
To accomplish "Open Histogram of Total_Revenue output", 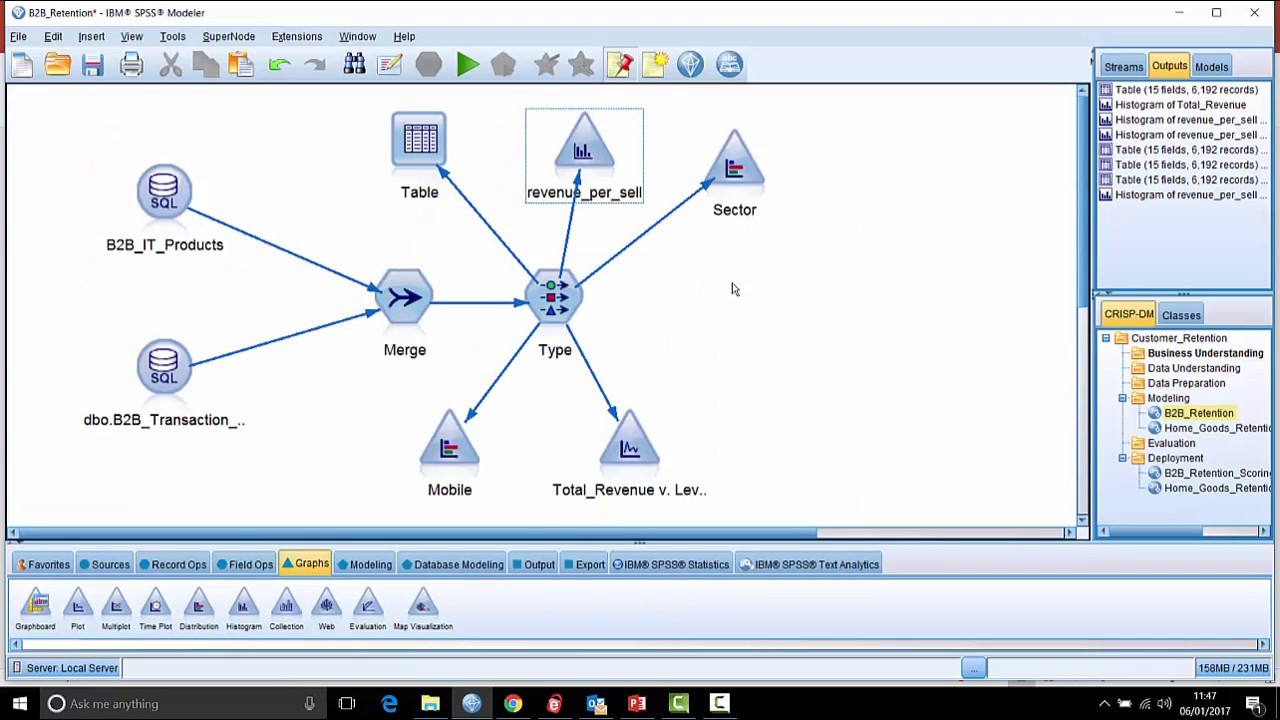I will (x=1180, y=105).
